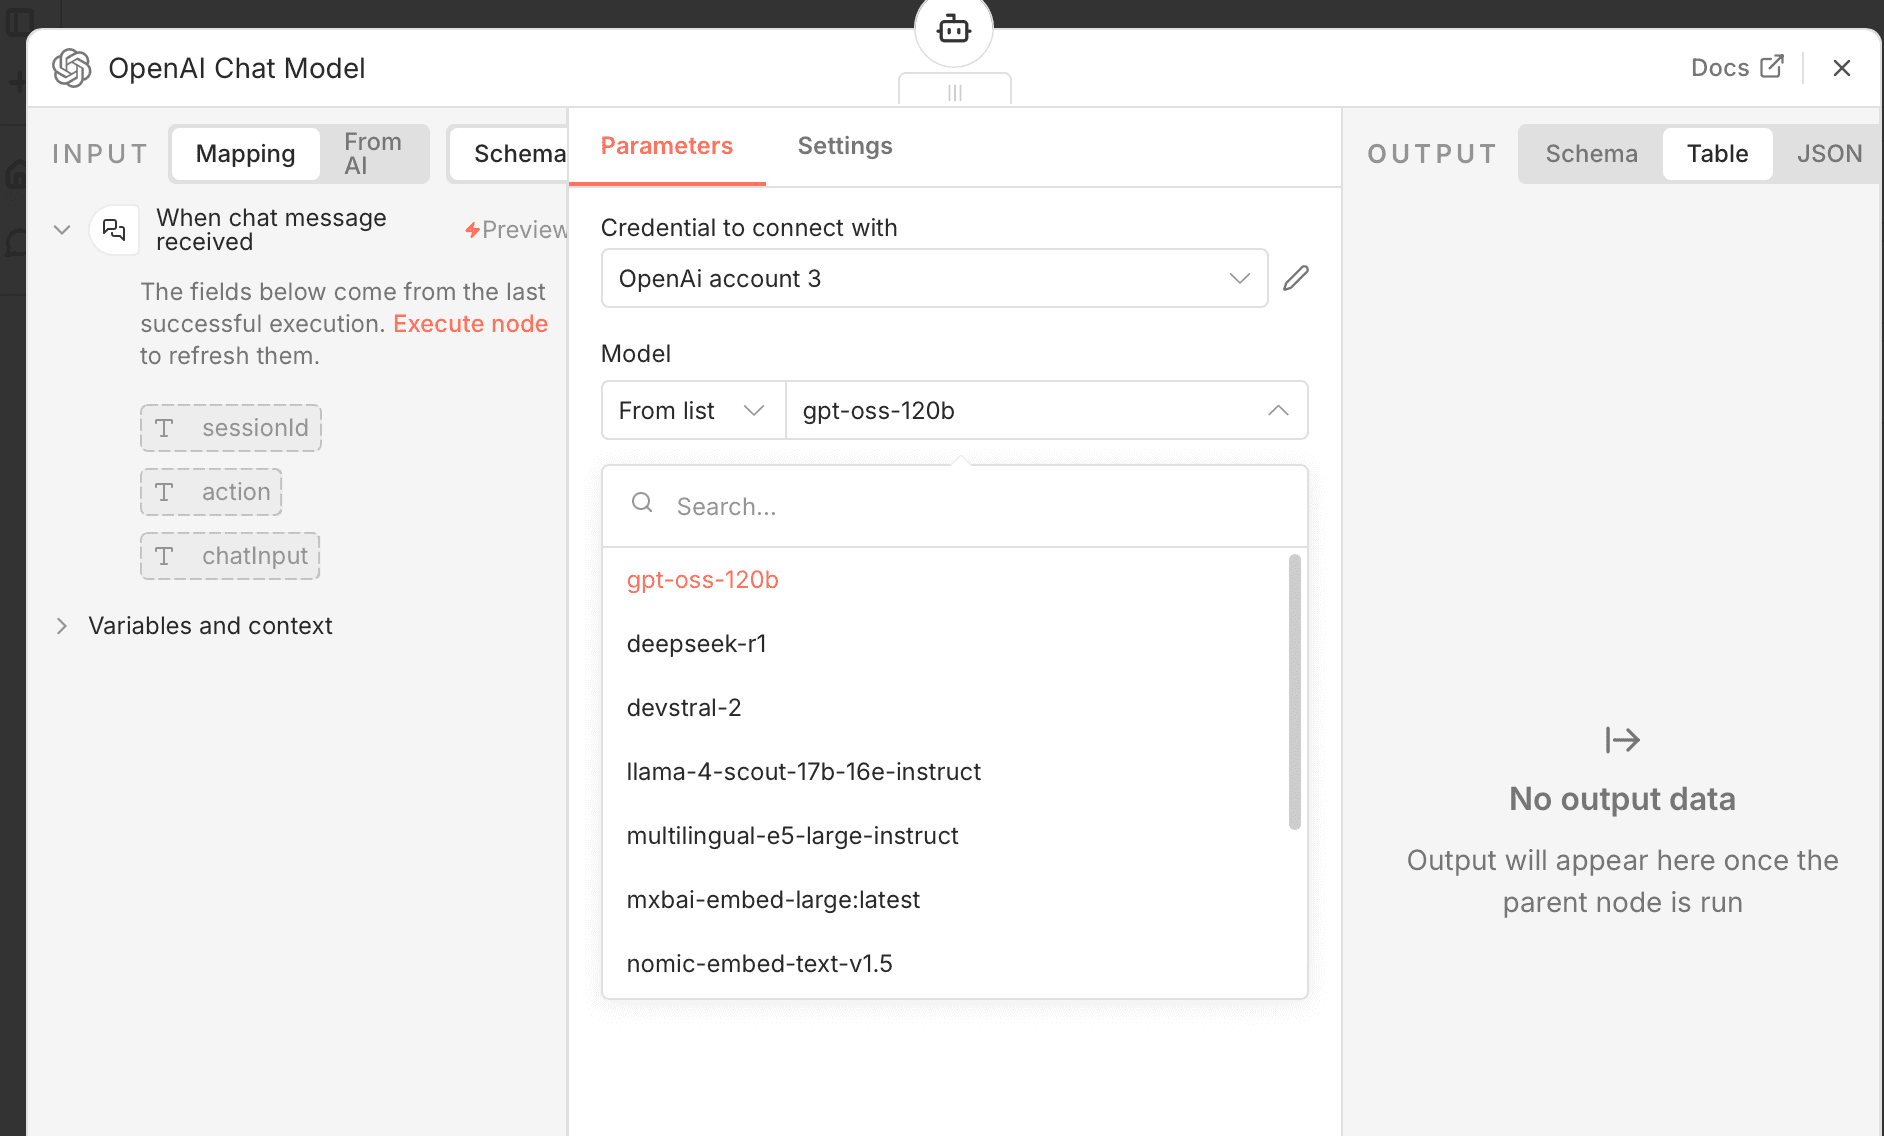Click the drag handle below the robot icon

954,92
